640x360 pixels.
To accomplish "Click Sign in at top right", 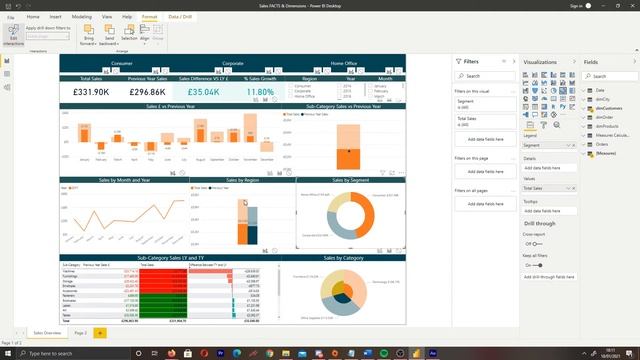I will pyautogui.click(x=576, y=6).
